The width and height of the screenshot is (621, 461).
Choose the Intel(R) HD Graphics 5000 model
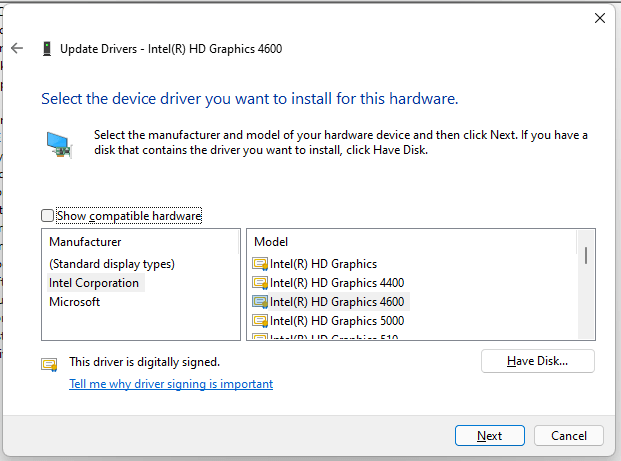337,321
